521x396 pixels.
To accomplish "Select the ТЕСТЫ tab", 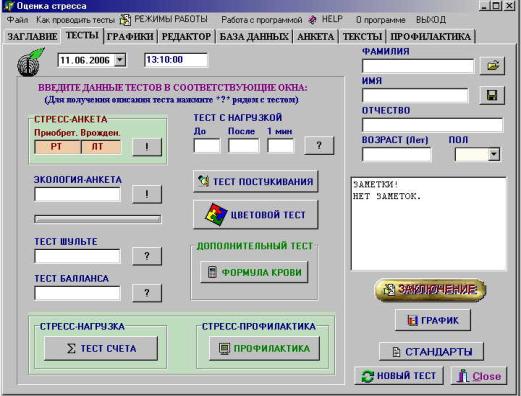I will point(82,35).
